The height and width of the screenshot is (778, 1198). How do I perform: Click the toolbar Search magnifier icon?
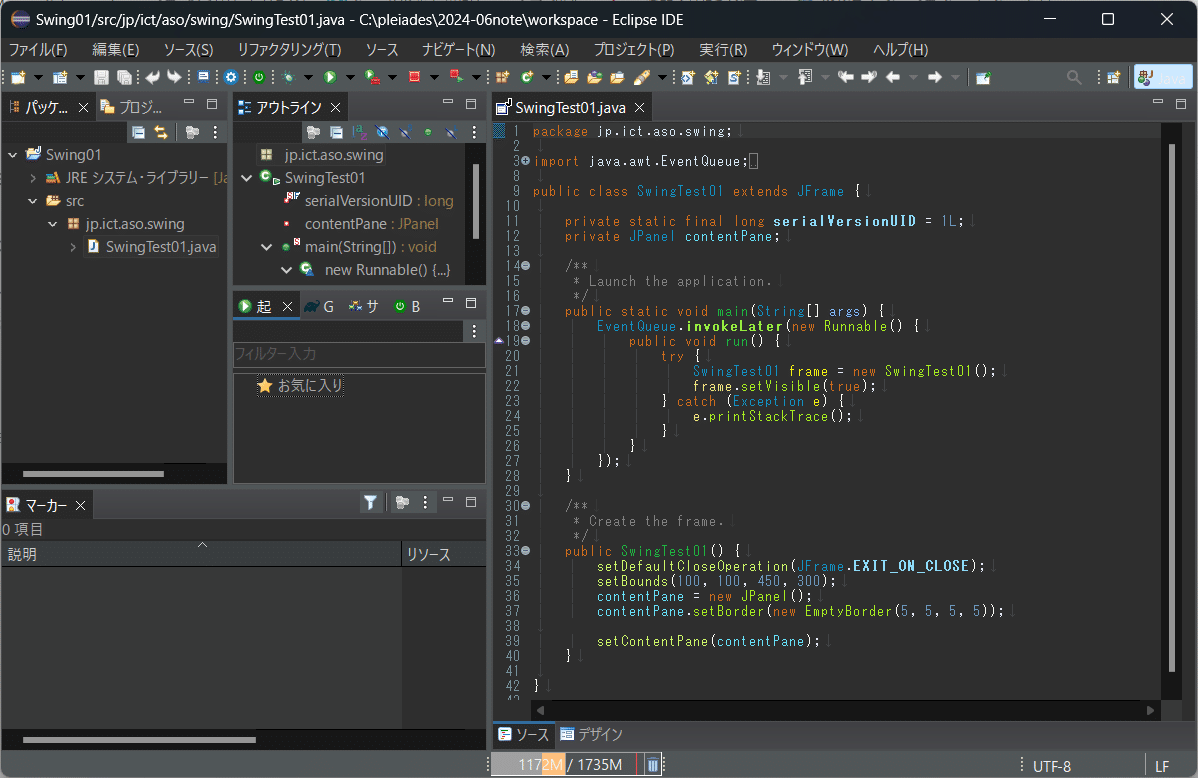coord(1074,77)
